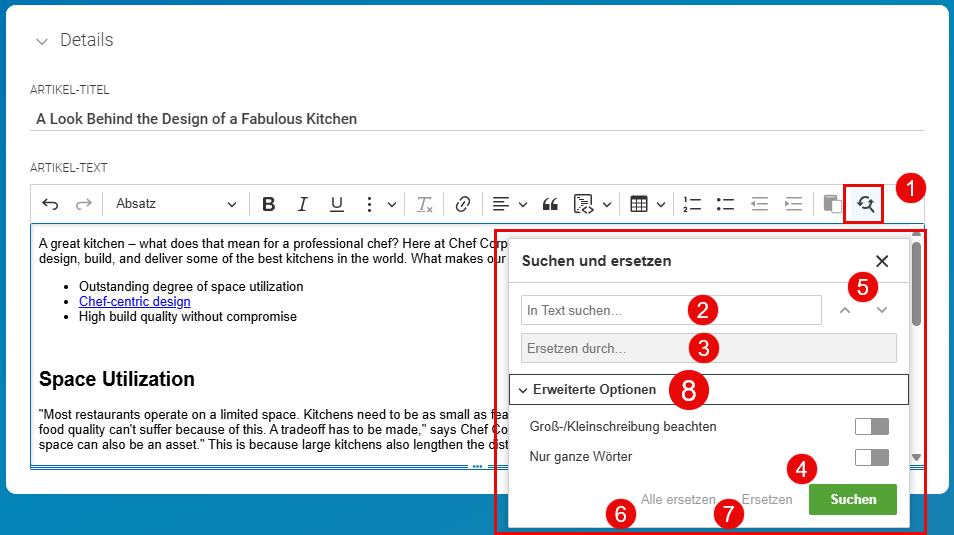
Task: Click the bulleted list icon
Action: 725,204
